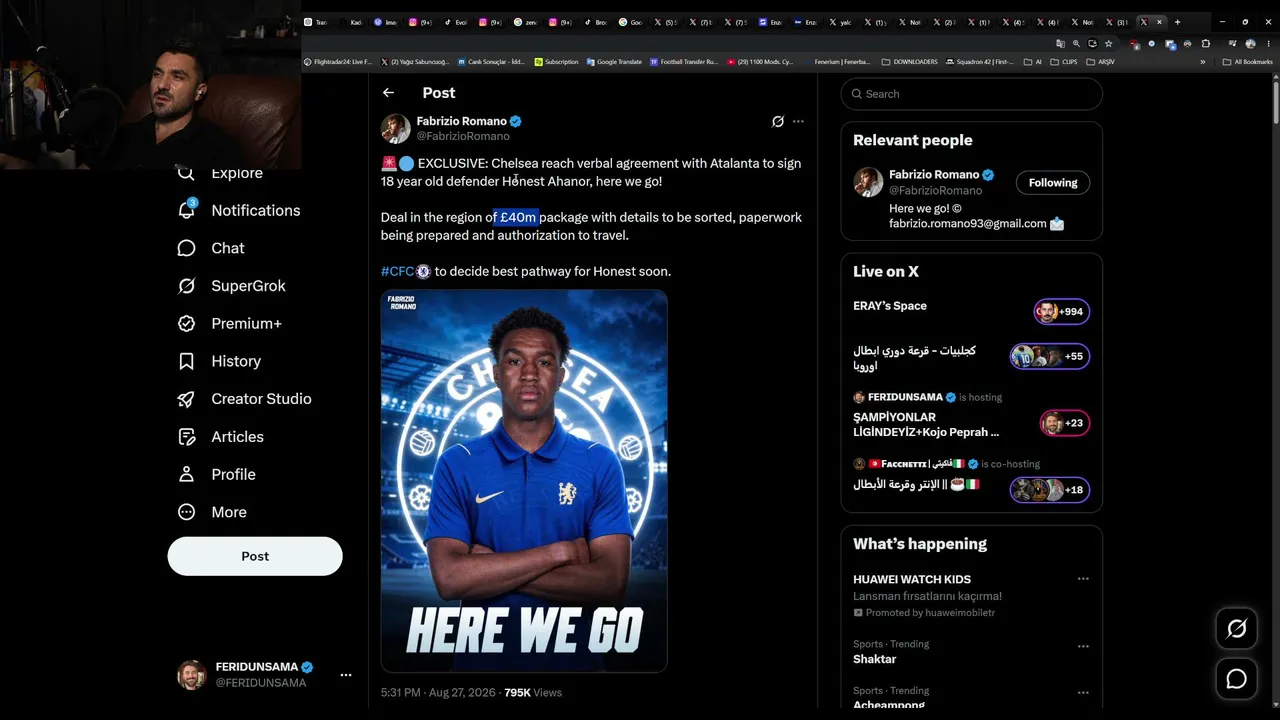Image resolution: width=1280 pixels, height=720 pixels.
Task: Open the browser extensions puzzle icon
Action: 1205,44
